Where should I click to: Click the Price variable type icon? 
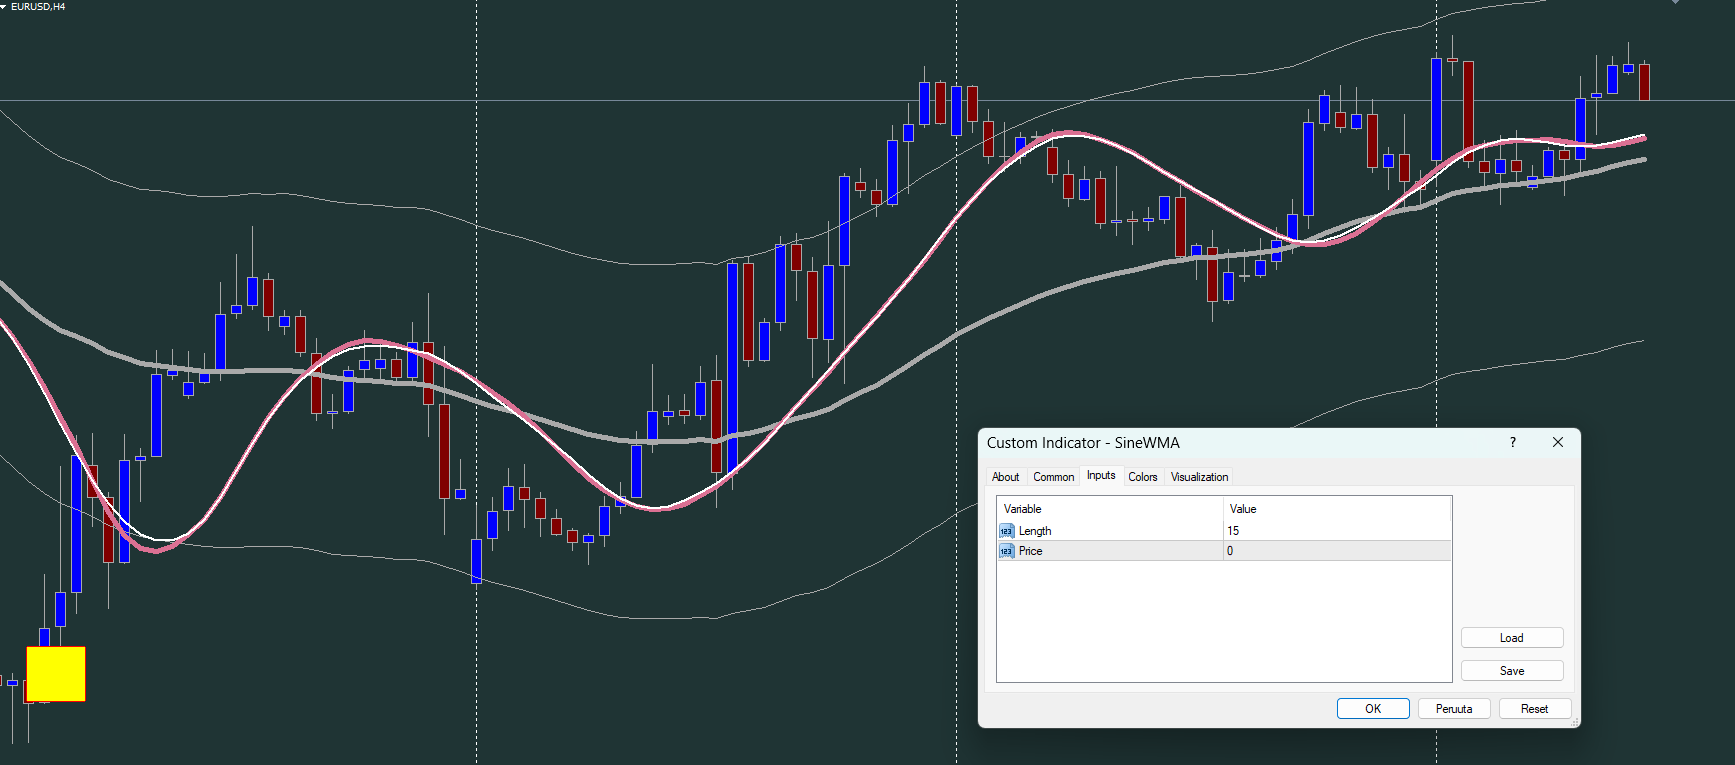(1007, 551)
